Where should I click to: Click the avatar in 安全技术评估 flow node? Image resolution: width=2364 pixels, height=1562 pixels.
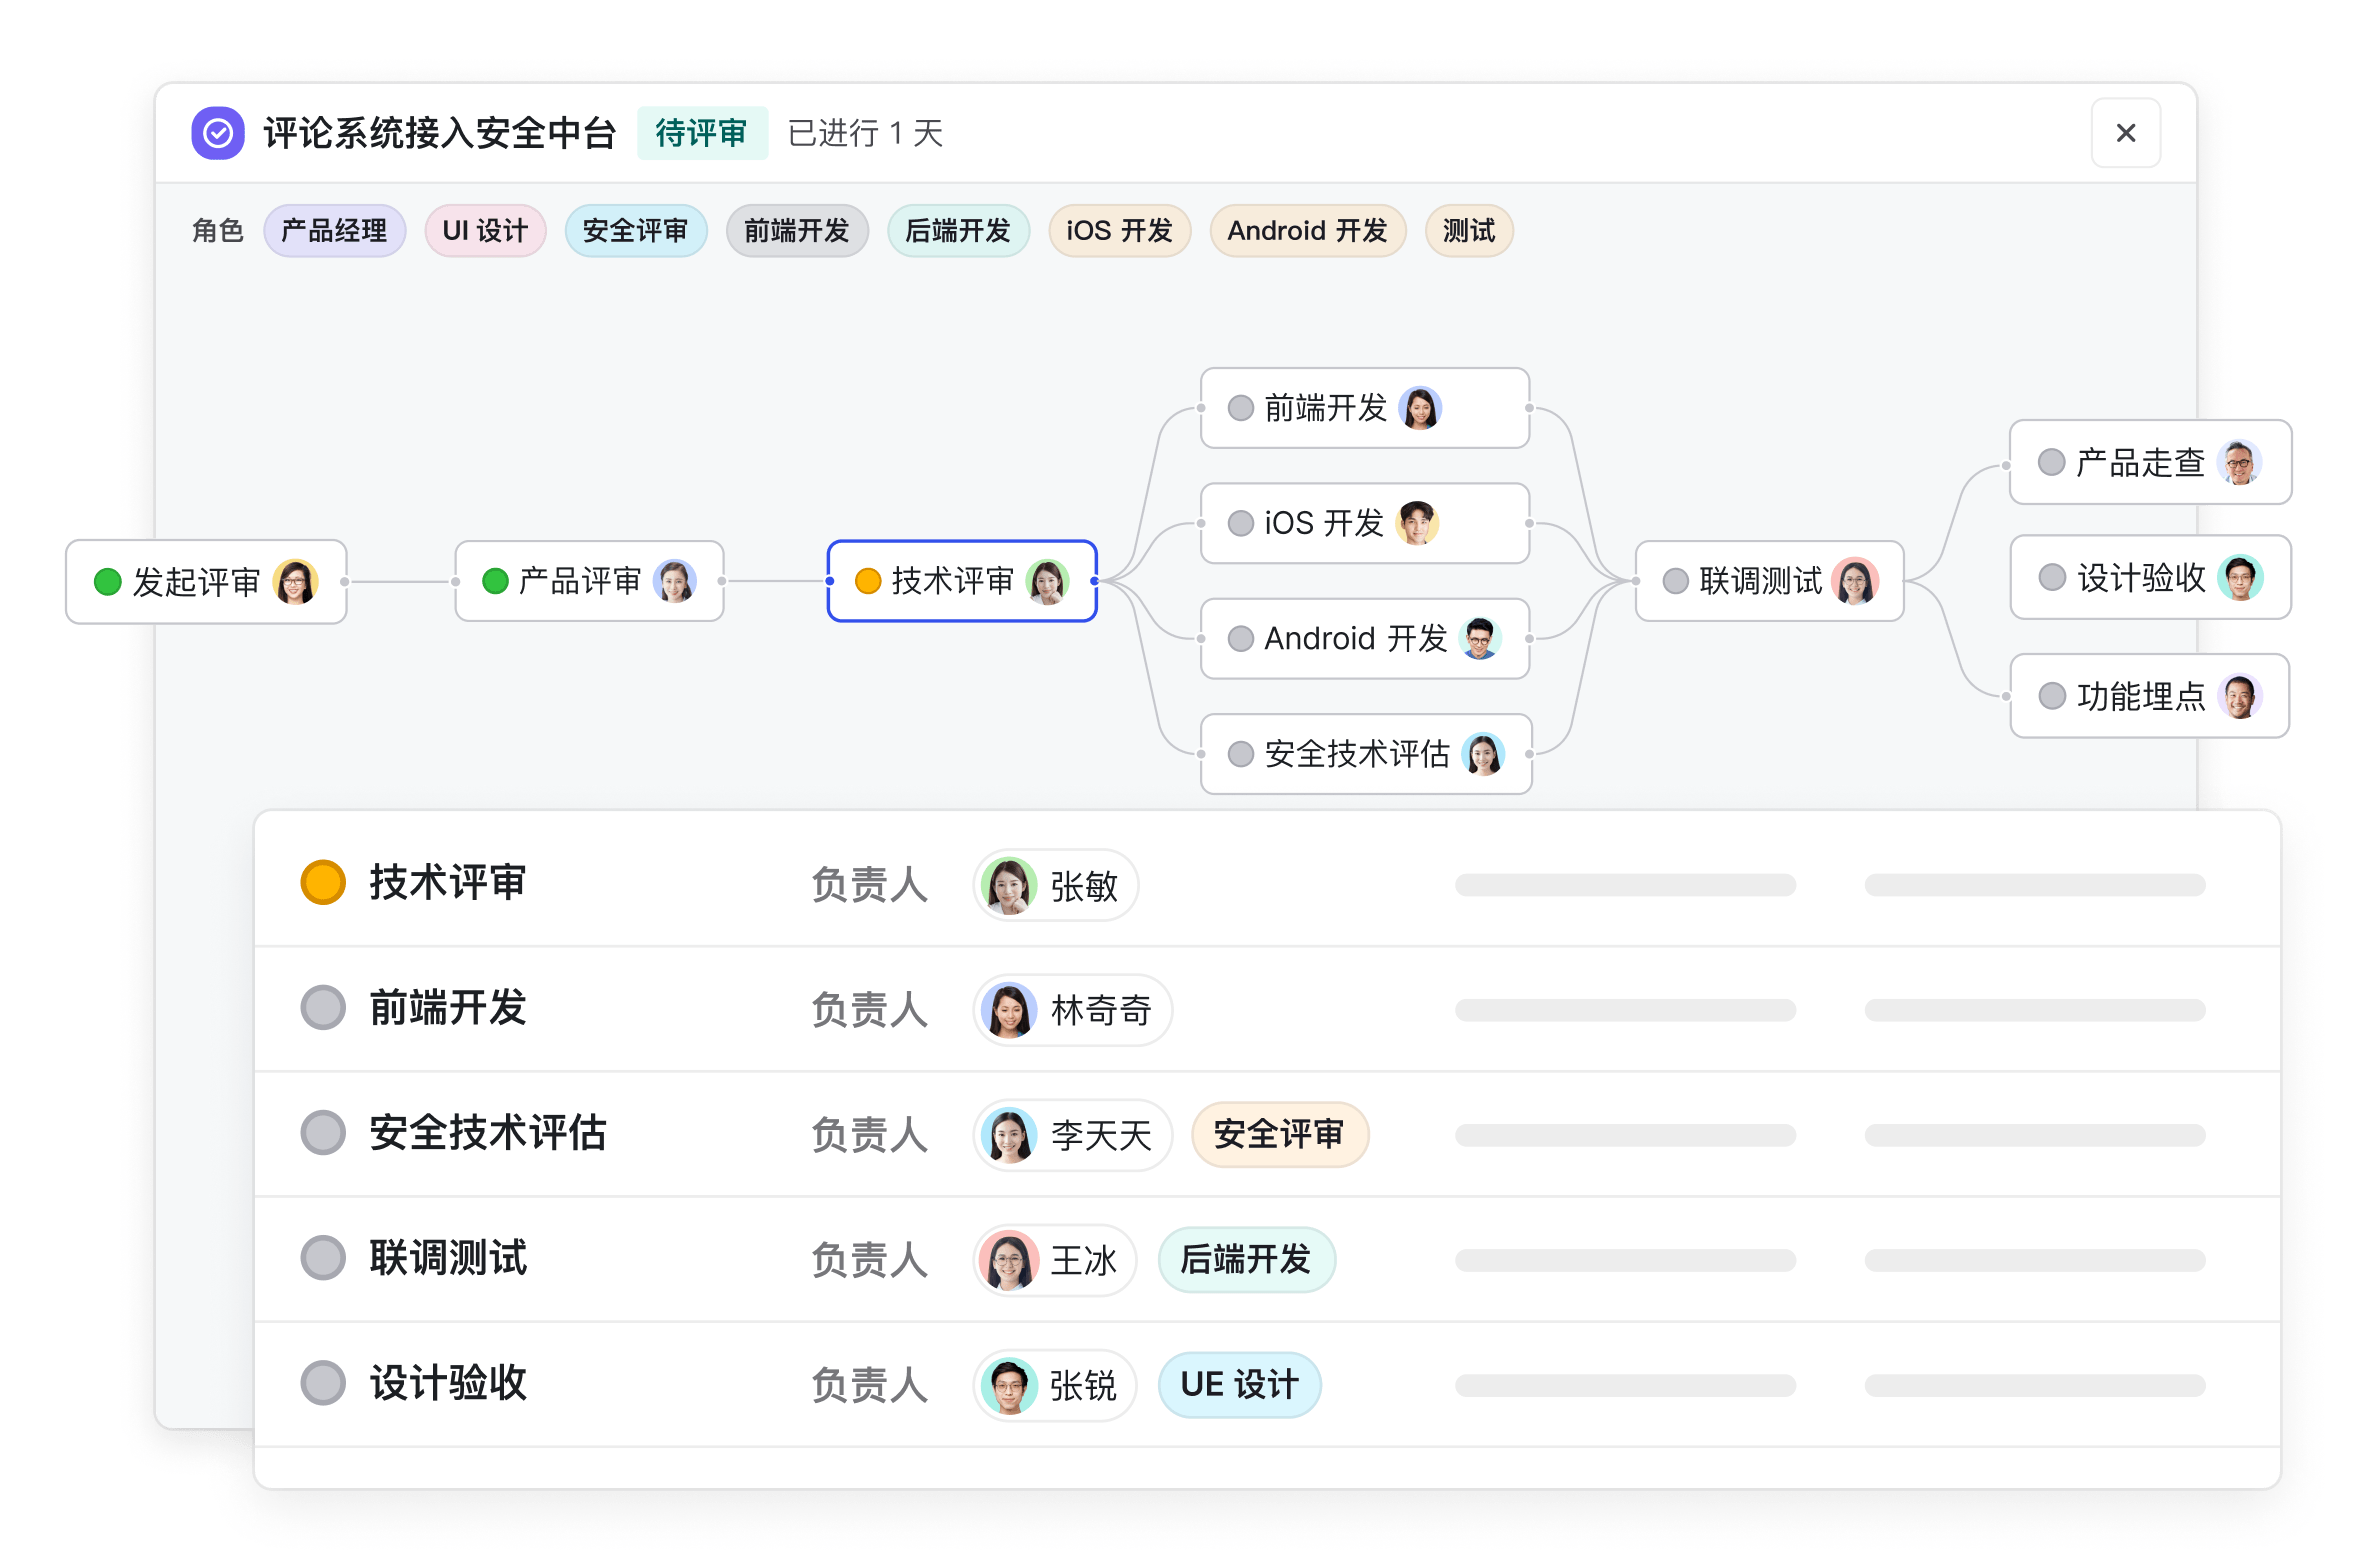1483,754
